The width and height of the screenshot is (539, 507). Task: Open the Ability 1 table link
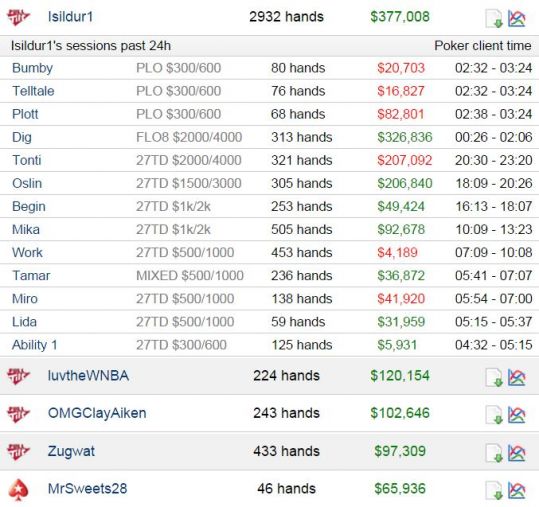coord(34,345)
